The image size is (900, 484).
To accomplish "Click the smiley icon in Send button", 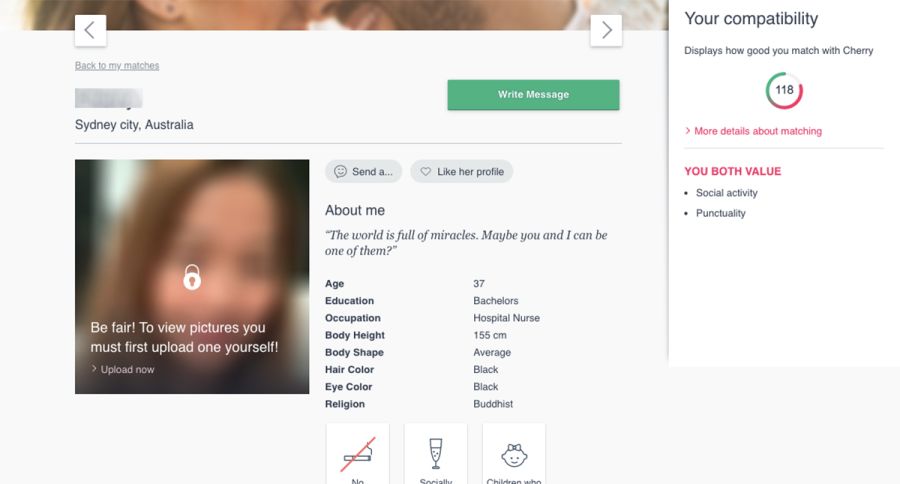I will point(340,171).
